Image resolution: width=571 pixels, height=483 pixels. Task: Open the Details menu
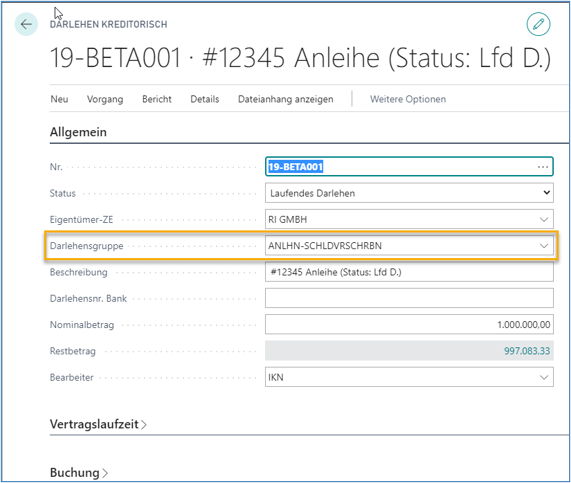tap(205, 99)
